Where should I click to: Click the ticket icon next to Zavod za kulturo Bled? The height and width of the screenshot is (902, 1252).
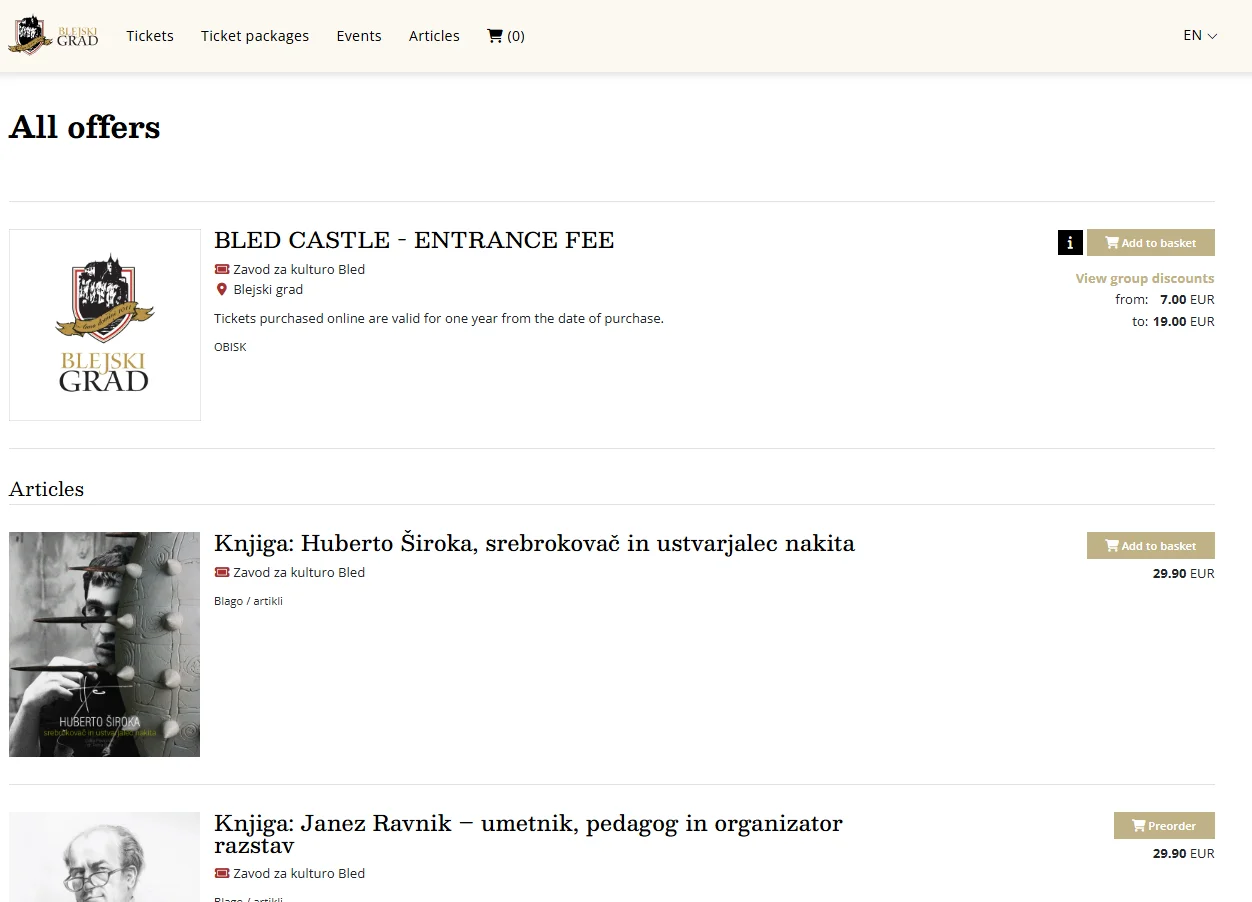220,269
